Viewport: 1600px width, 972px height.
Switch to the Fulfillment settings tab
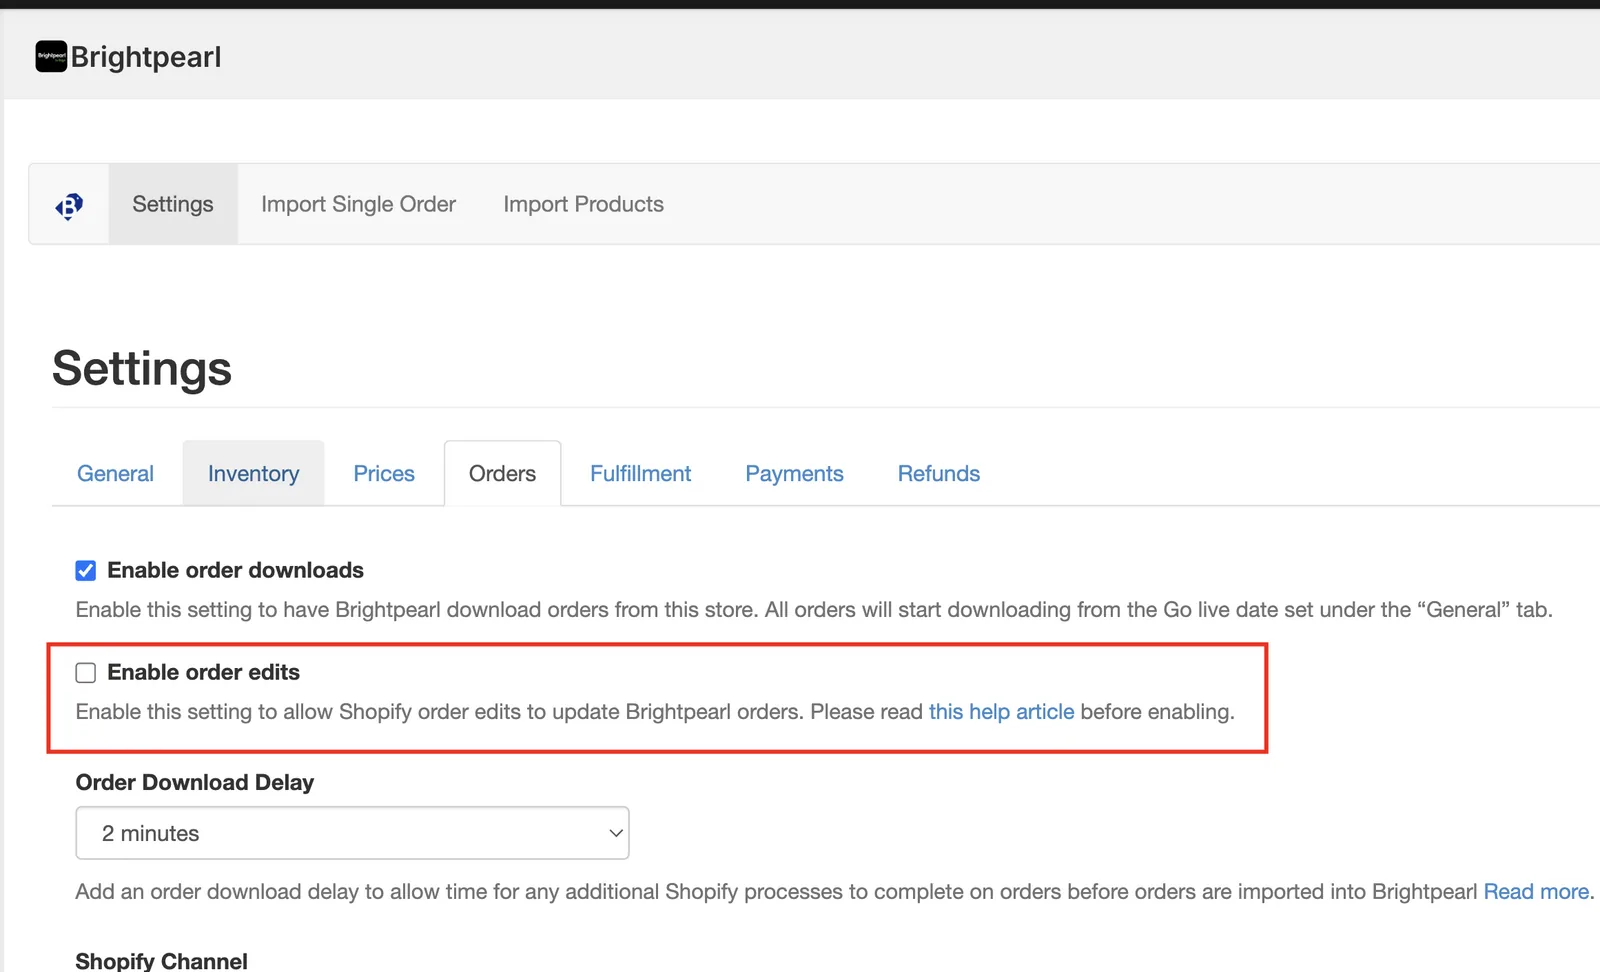click(640, 474)
